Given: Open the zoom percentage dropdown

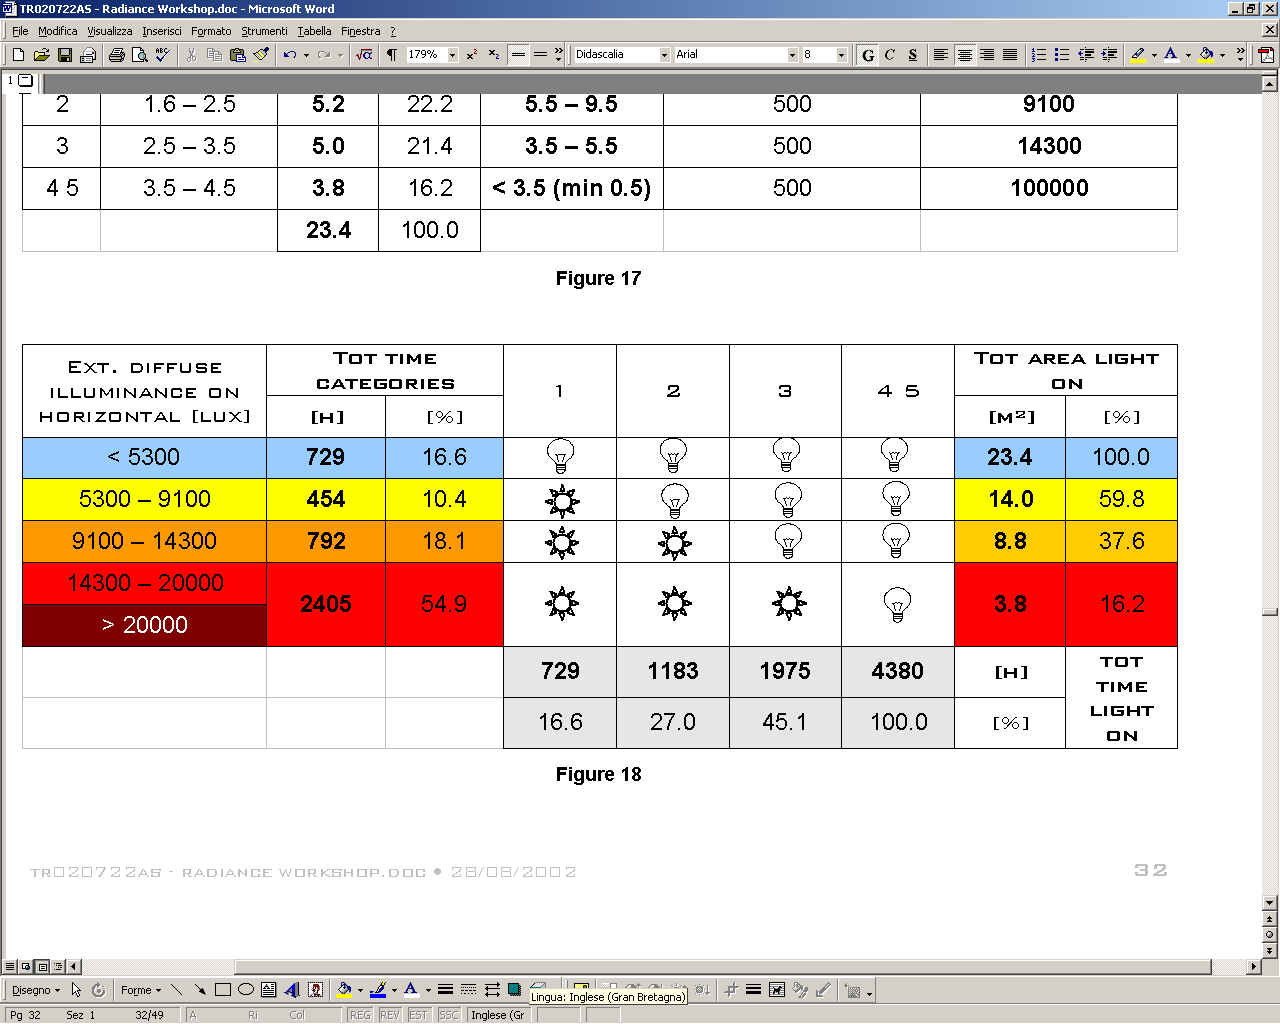Looking at the screenshot, I should pyautogui.click(x=453, y=55).
